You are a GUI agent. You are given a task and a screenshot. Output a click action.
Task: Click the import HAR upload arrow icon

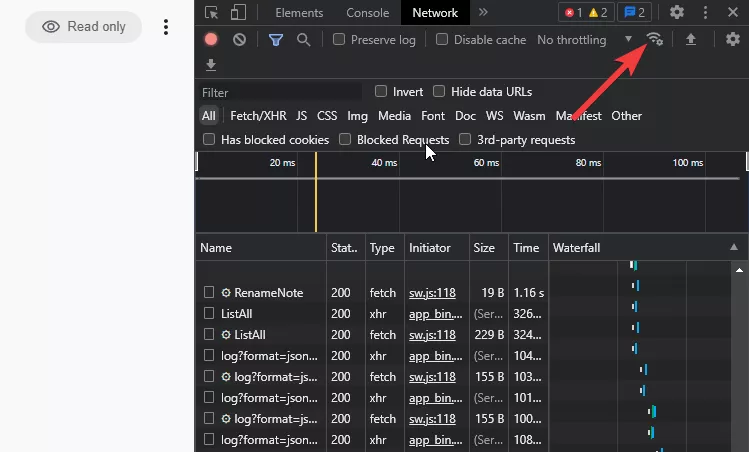(691, 39)
